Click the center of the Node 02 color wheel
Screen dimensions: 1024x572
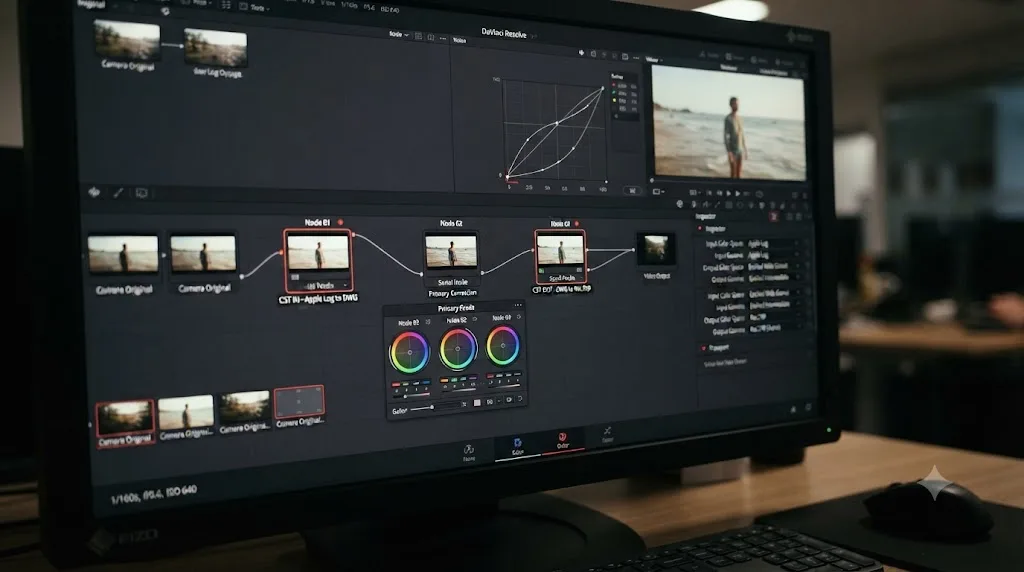(x=457, y=349)
